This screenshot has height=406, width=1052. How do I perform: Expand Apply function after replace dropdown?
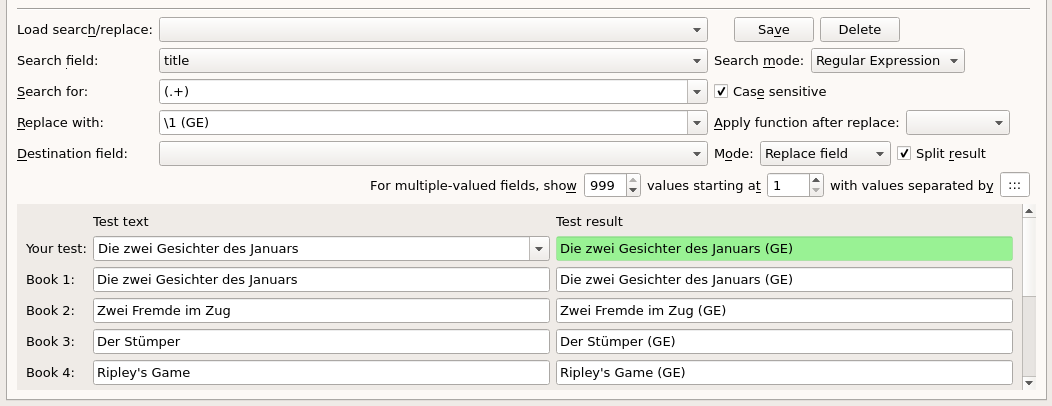click(998, 123)
